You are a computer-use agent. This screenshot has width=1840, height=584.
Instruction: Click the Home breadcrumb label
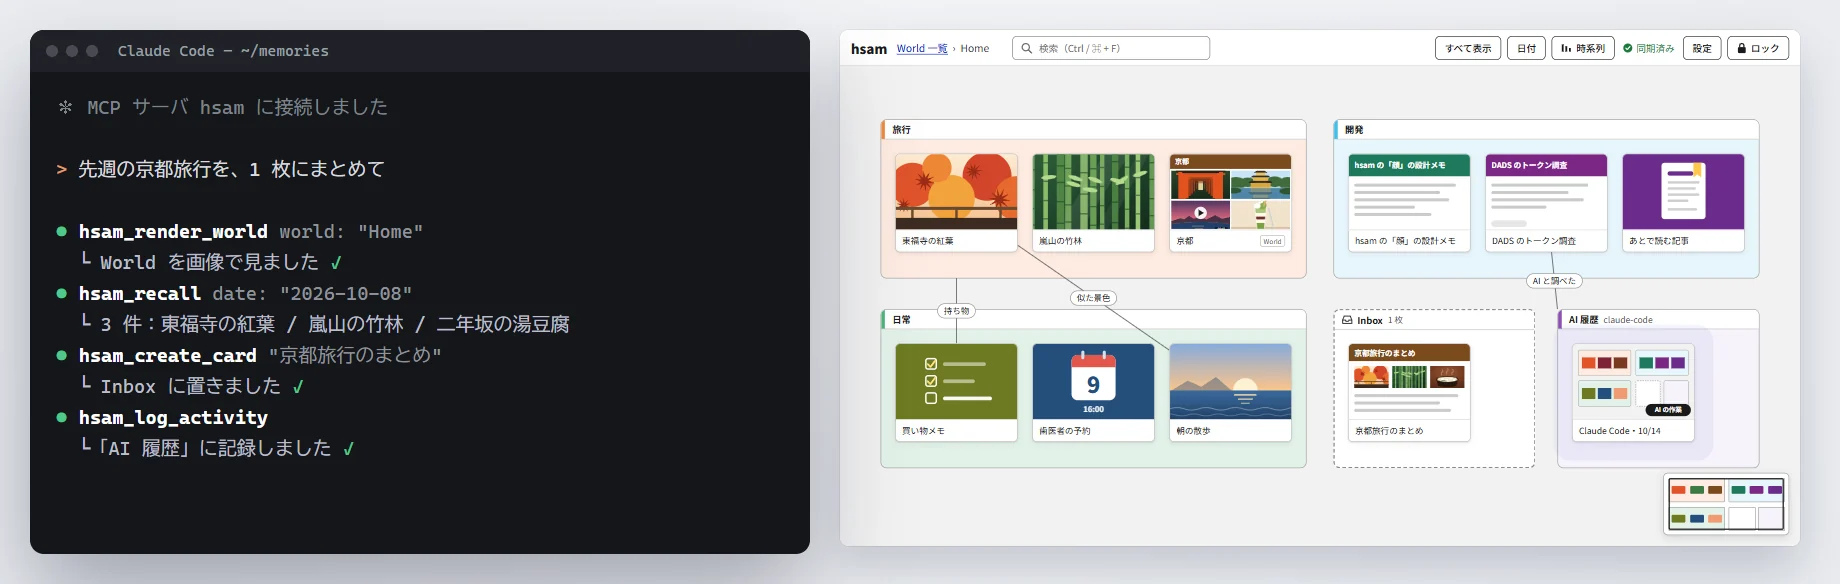click(x=975, y=48)
